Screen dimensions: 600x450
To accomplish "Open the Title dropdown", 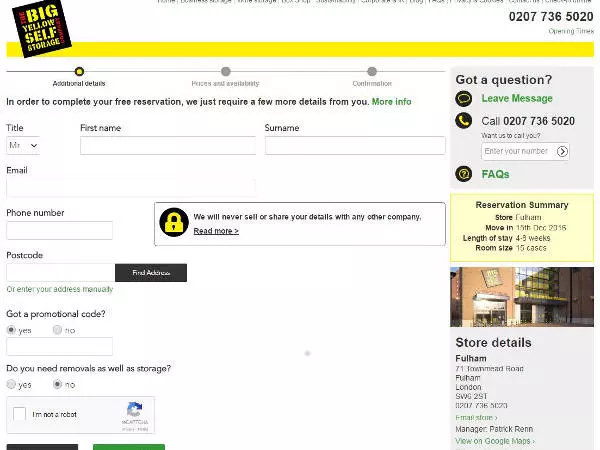I will [23, 145].
